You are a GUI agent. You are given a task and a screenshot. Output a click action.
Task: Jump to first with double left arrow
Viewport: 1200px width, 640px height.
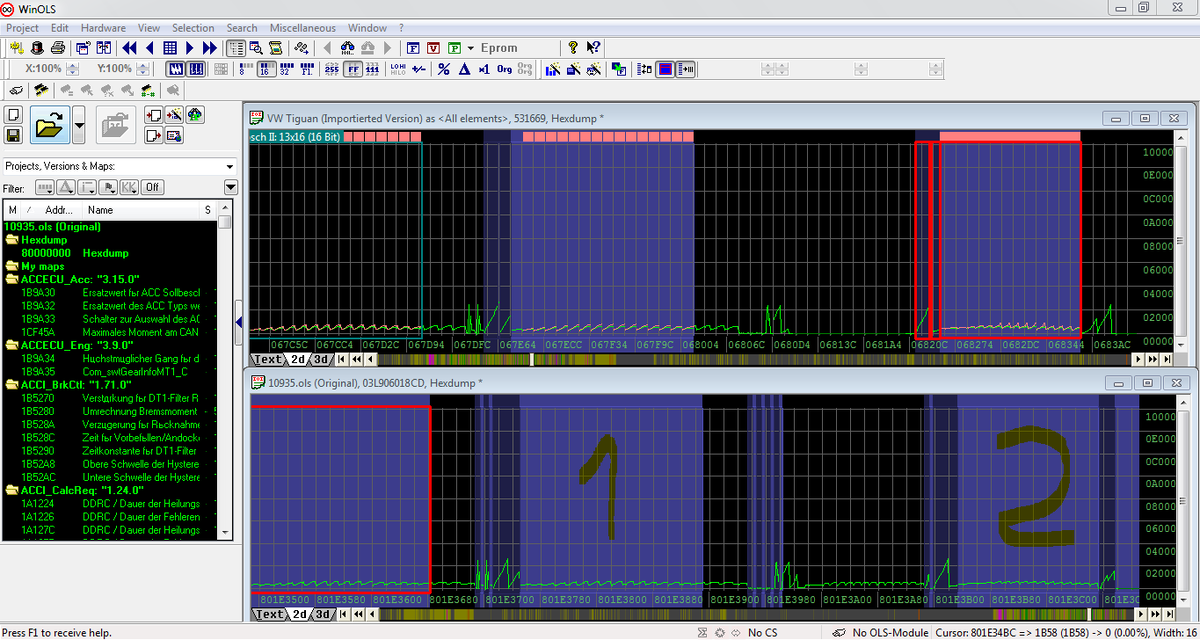pos(129,47)
